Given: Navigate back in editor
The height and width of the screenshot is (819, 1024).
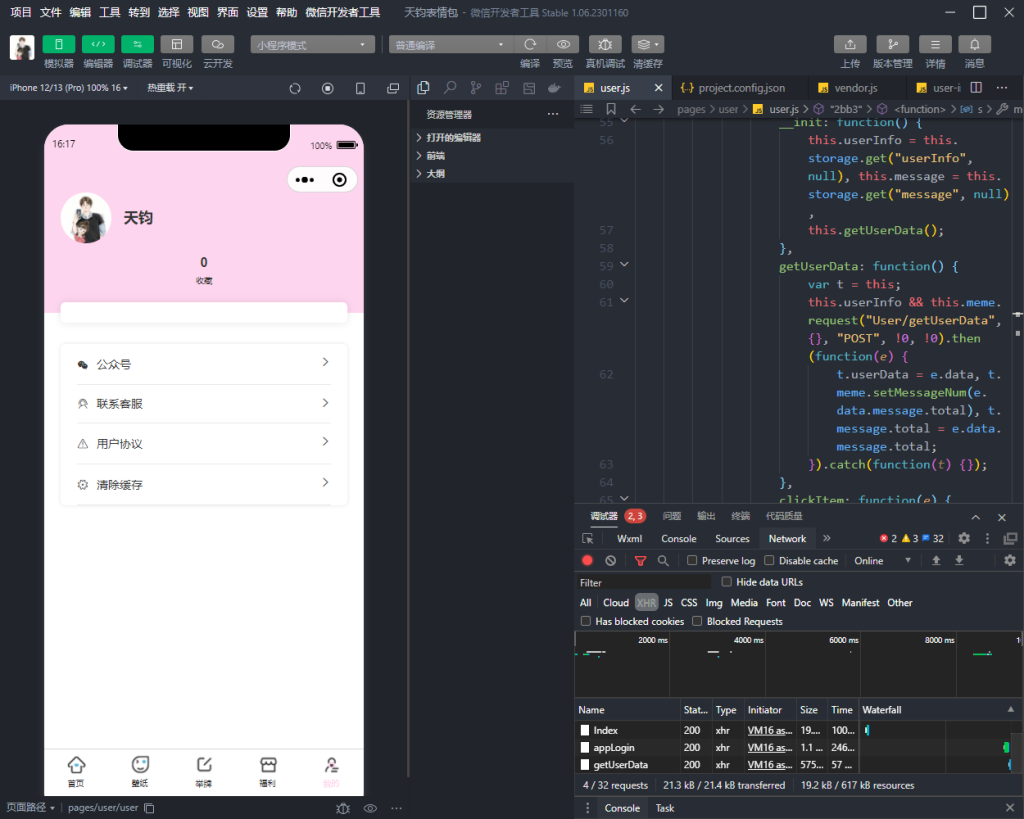Looking at the screenshot, I should pyautogui.click(x=635, y=109).
